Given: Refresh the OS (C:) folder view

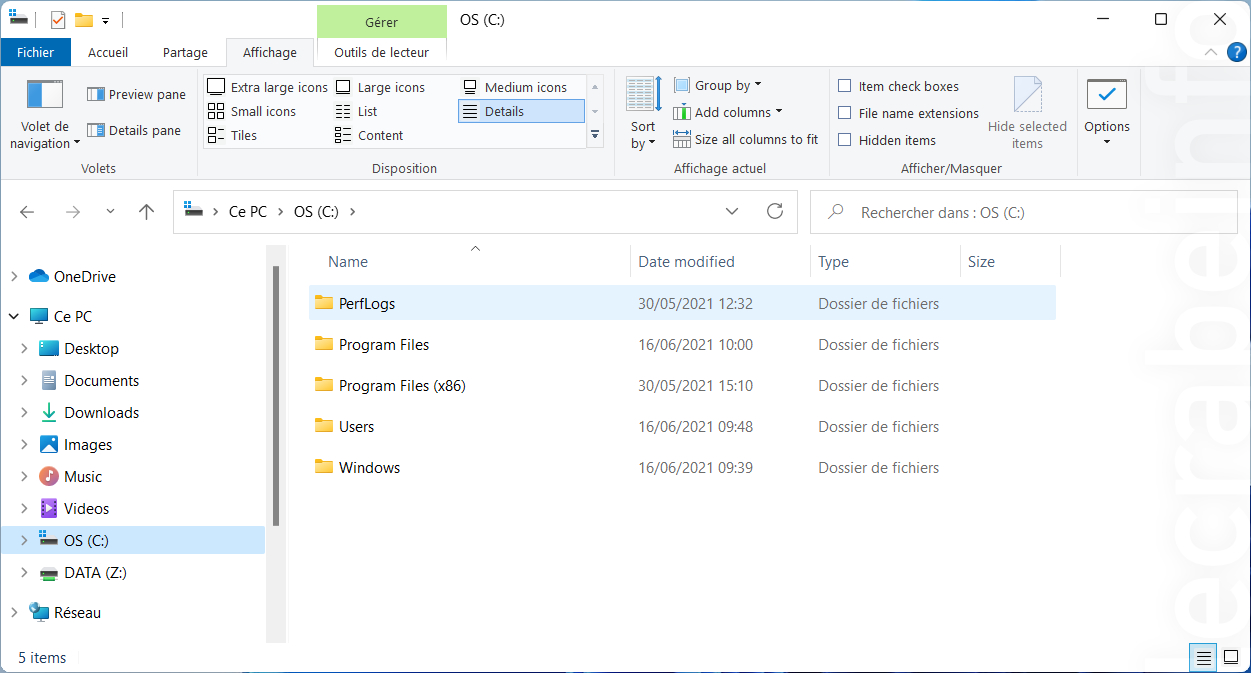Looking at the screenshot, I should [774, 212].
